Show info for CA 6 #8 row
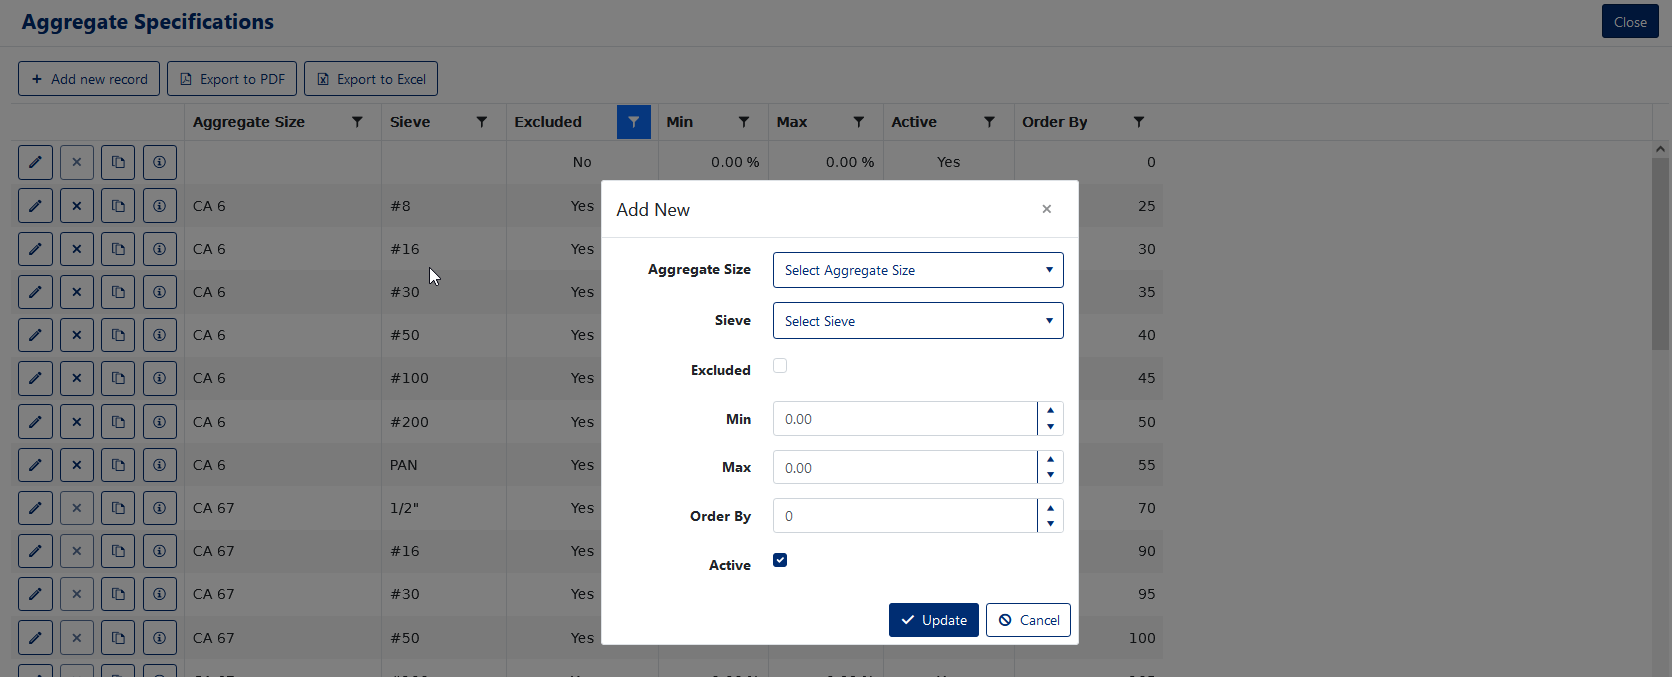 click(160, 206)
